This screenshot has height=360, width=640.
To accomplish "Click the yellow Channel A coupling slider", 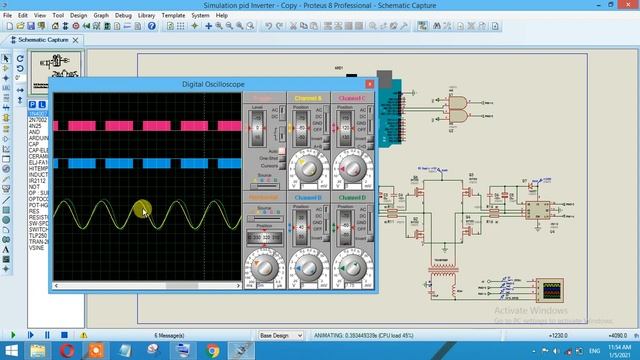I will (x=326, y=119).
